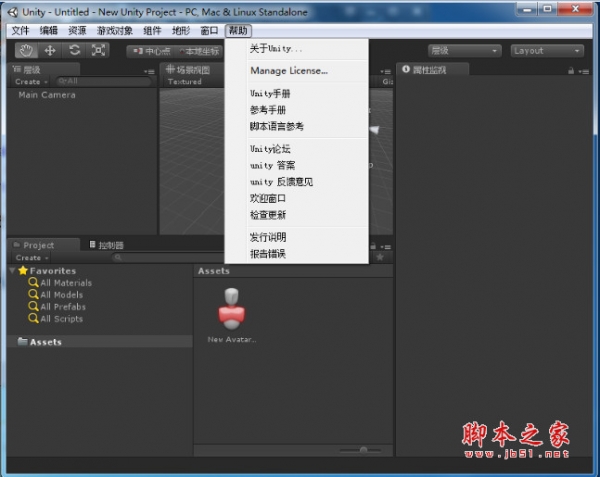Select the Hand tool
600x477 pixels.
(26, 50)
